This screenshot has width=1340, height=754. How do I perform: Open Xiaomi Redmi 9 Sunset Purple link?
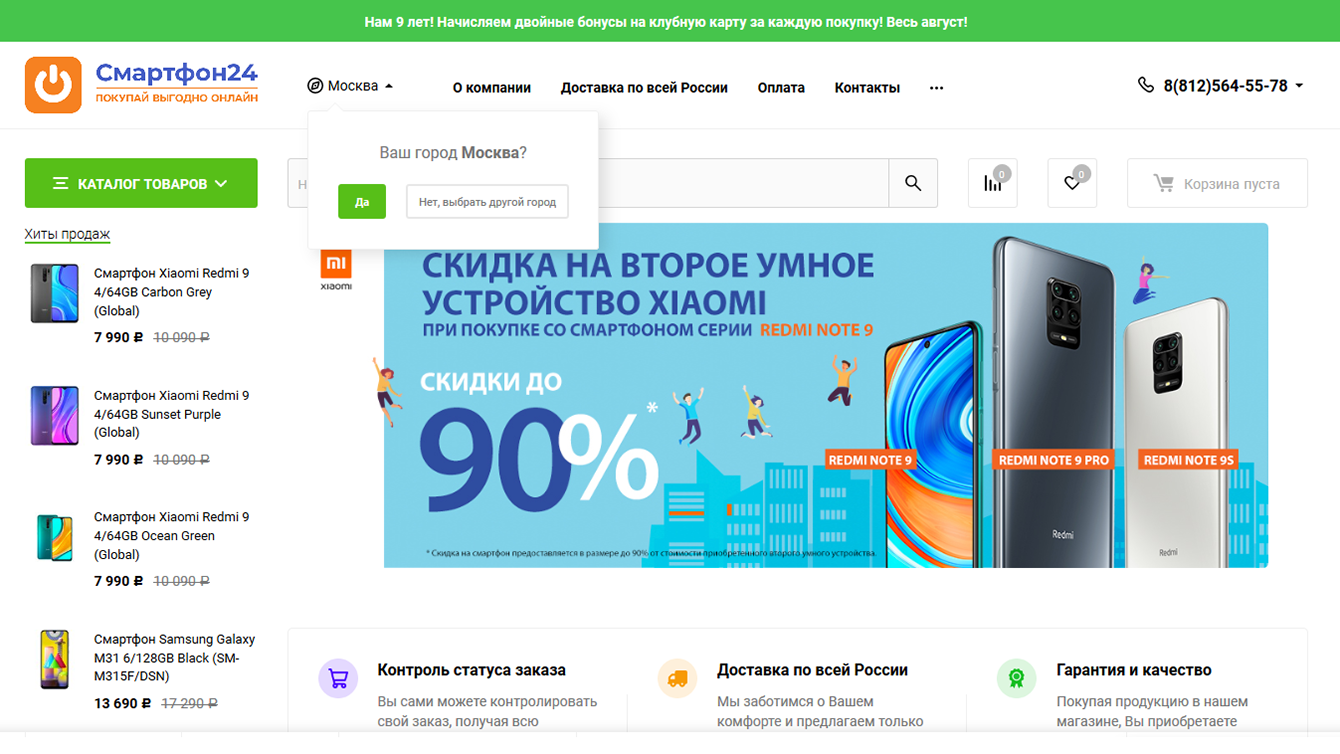172,414
